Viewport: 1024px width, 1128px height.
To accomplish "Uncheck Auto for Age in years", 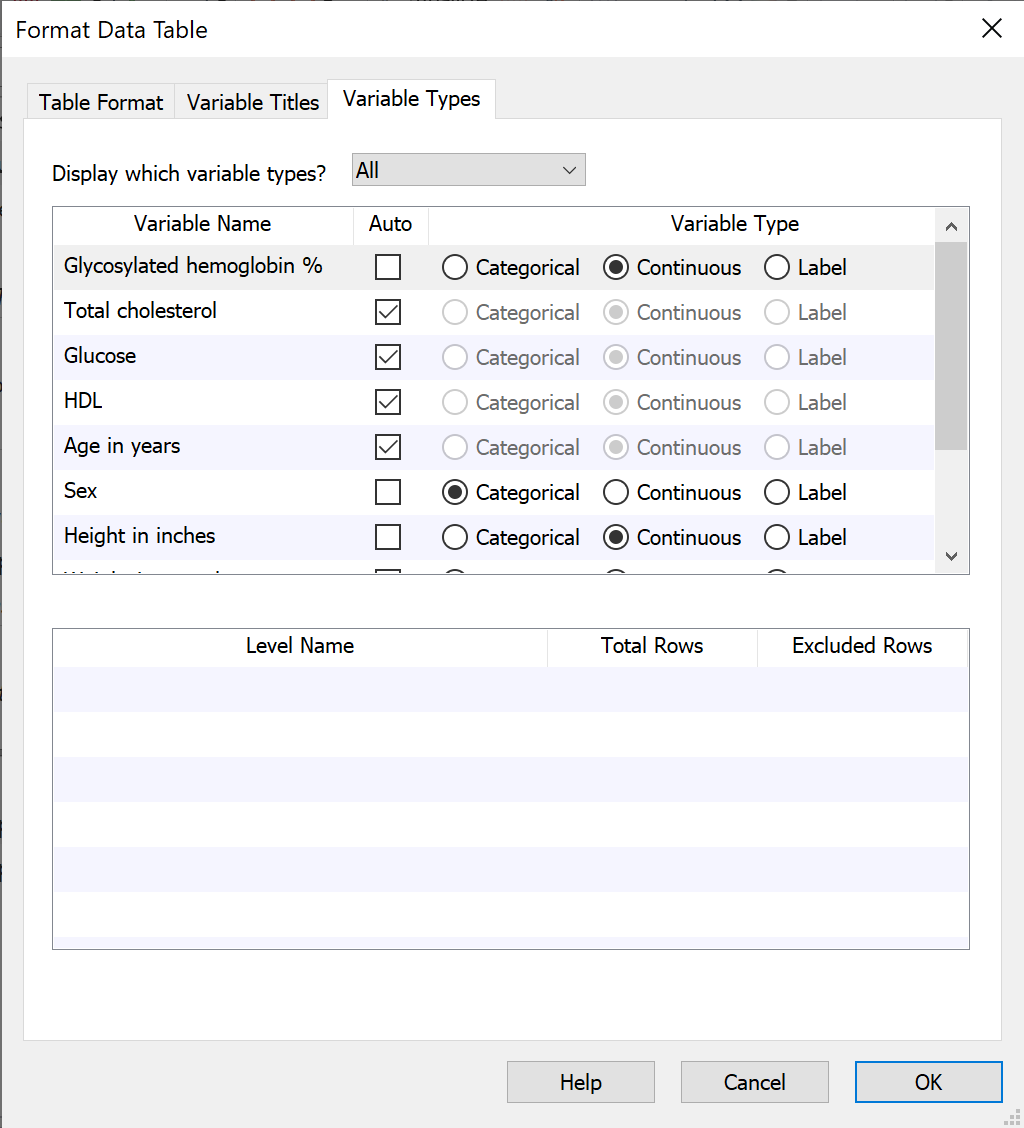I will (x=388, y=447).
